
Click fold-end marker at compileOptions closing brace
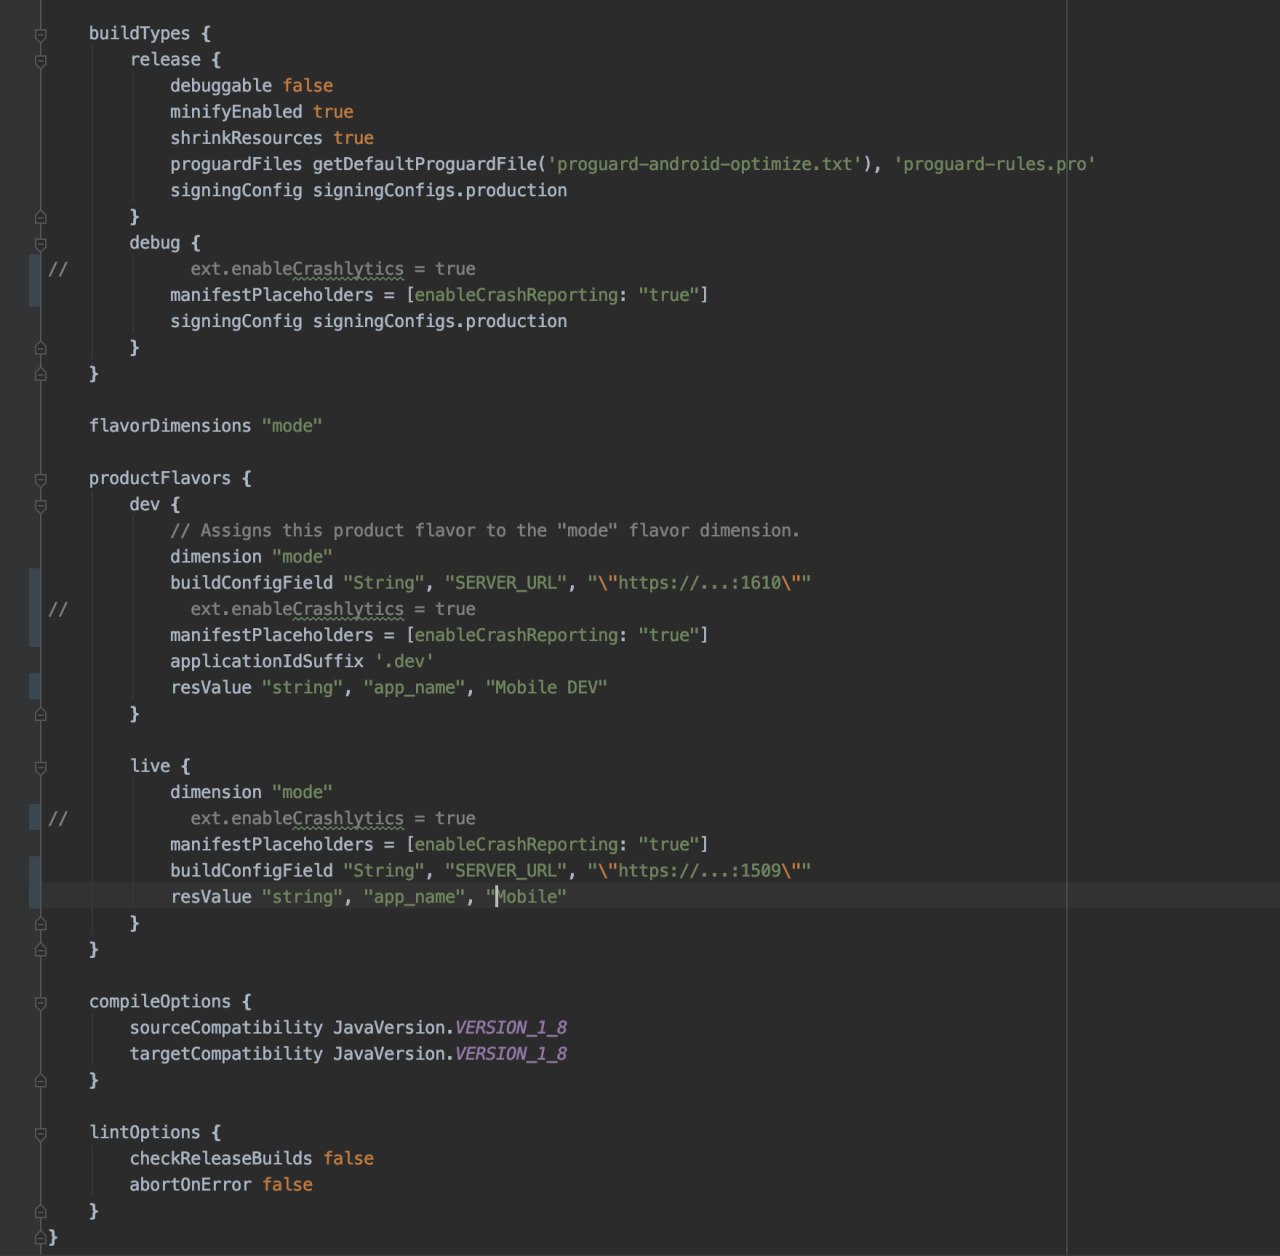point(41,1080)
